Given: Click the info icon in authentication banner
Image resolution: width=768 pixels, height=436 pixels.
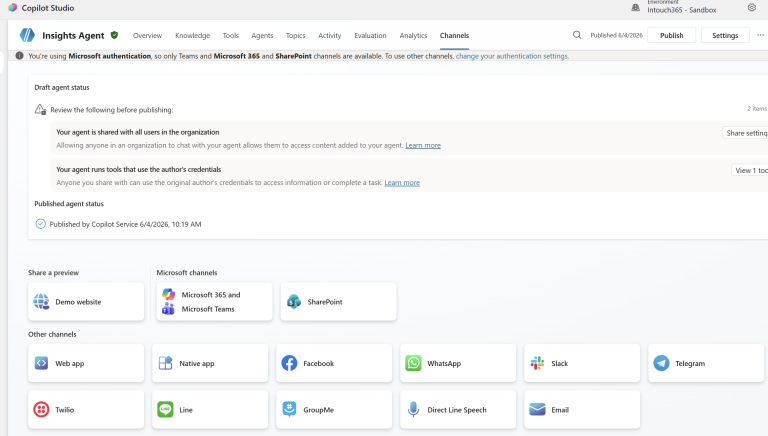Looking at the screenshot, I should click(x=19, y=56).
